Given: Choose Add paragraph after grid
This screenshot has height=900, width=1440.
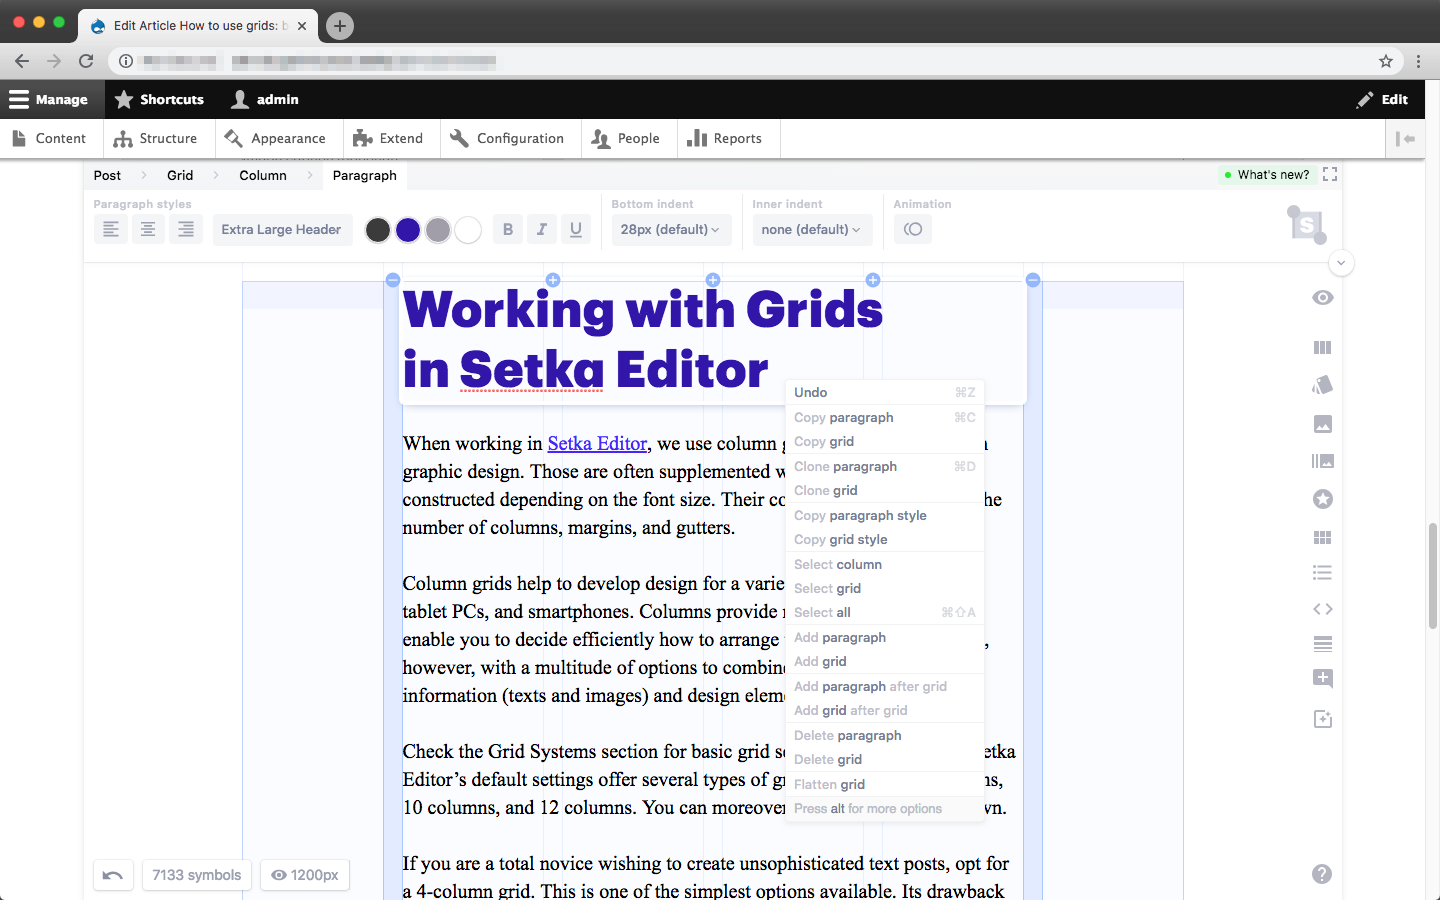Looking at the screenshot, I should pyautogui.click(x=885, y=686).
